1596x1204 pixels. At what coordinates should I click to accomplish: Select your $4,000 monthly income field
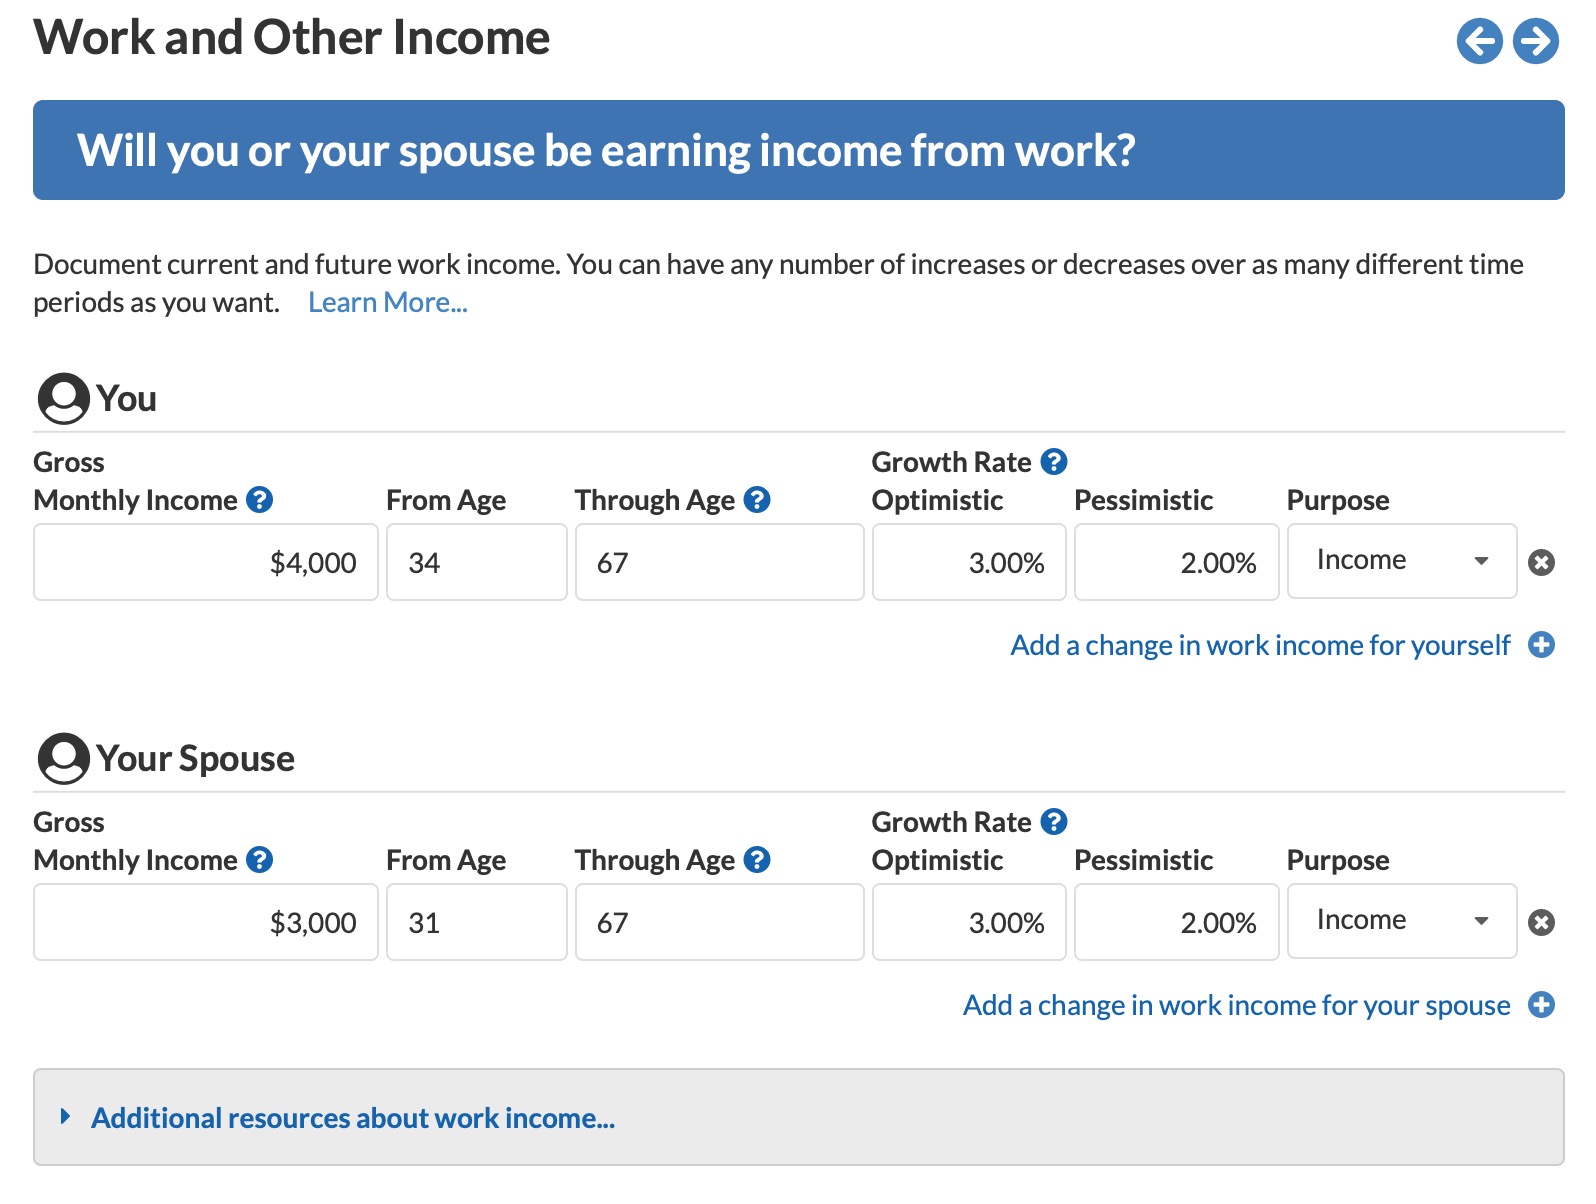coord(206,563)
